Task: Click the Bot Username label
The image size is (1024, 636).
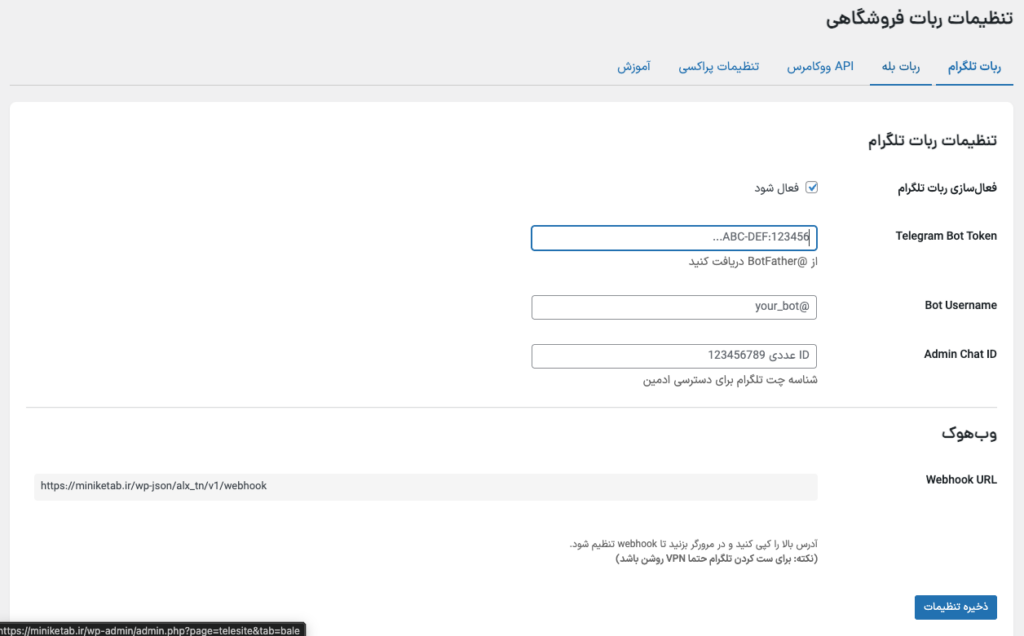Action: (x=959, y=305)
